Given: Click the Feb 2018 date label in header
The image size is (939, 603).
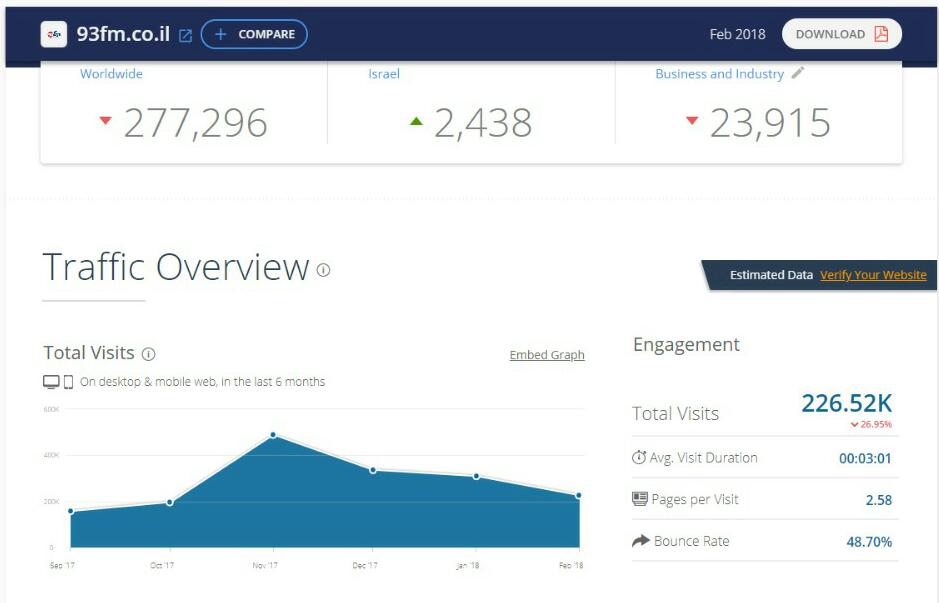Looking at the screenshot, I should click(737, 34).
